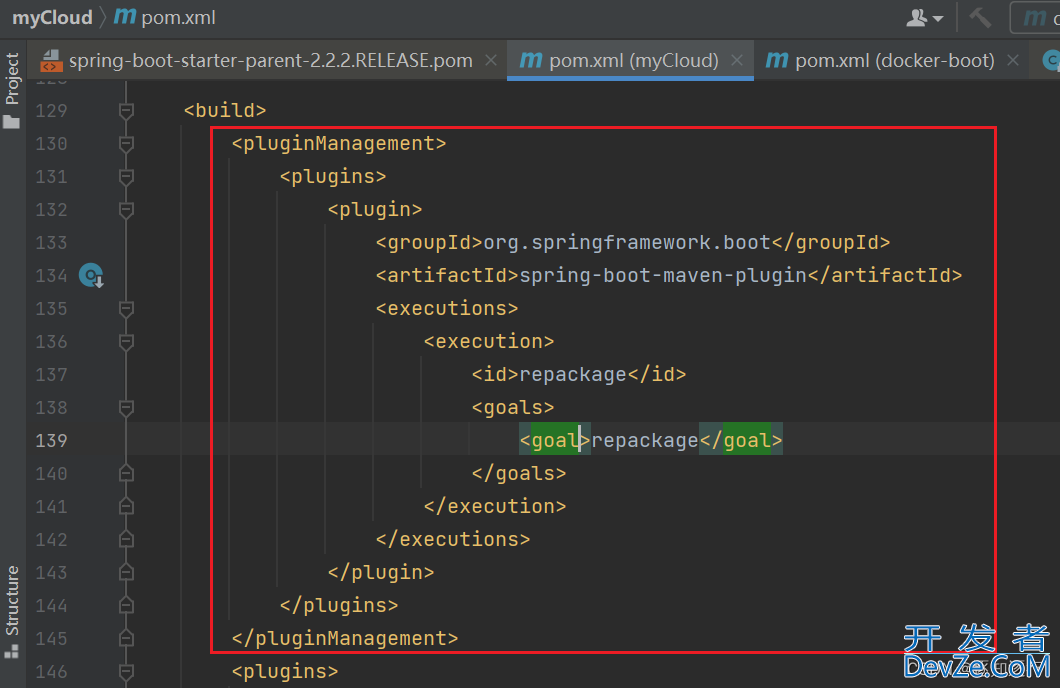
Task: Click the <build> tag text
Action: pos(225,110)
